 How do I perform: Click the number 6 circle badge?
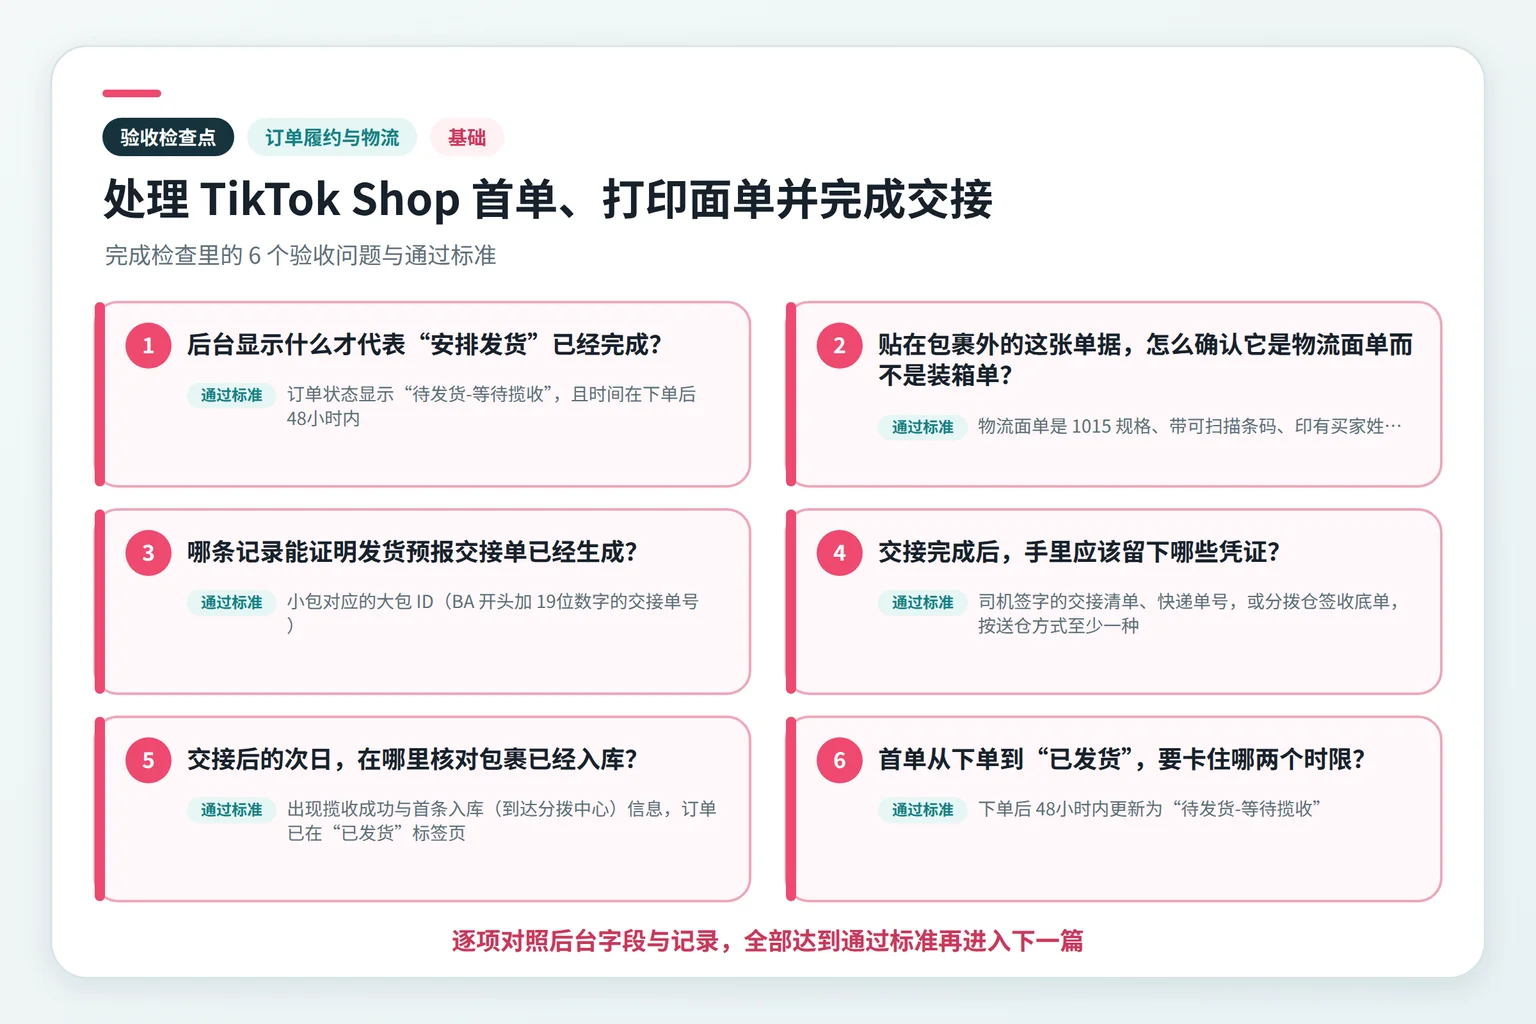pyautogui.click(x=839, y=760)
